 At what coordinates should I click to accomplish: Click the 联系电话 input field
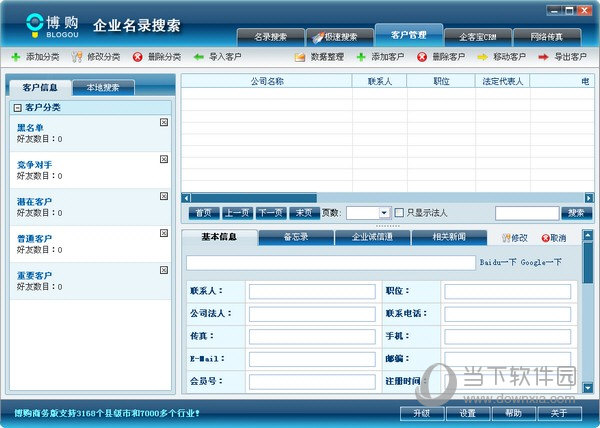pos(507,314)
